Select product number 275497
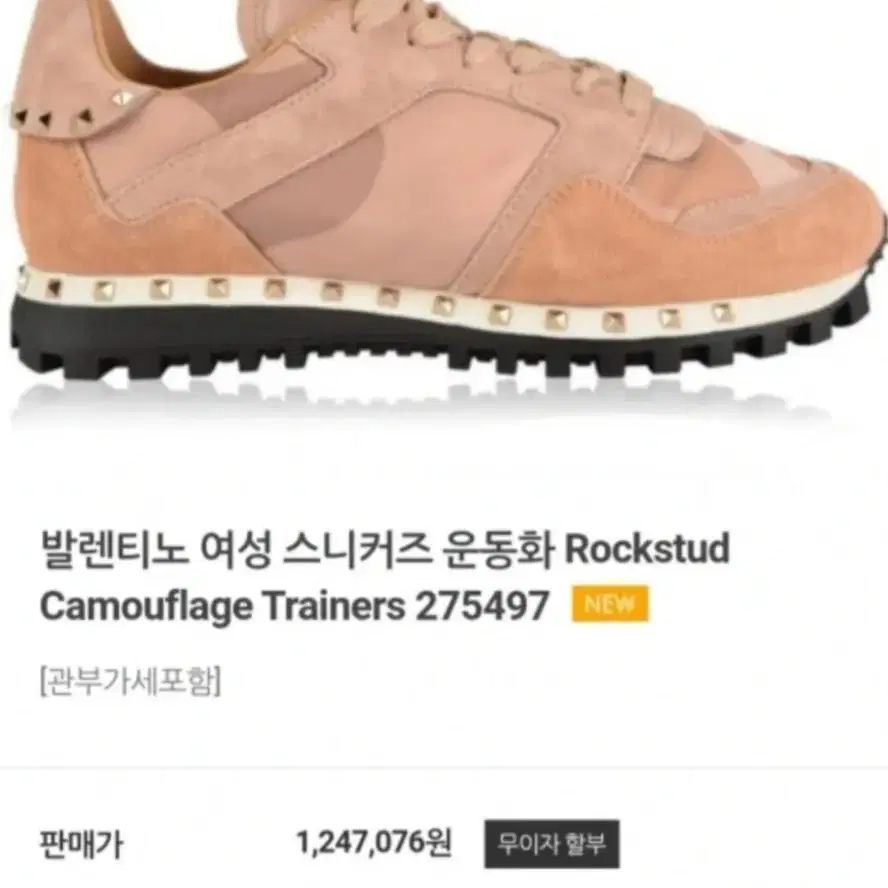This screenshot has height=888, width=888. [x=483, y=605]
